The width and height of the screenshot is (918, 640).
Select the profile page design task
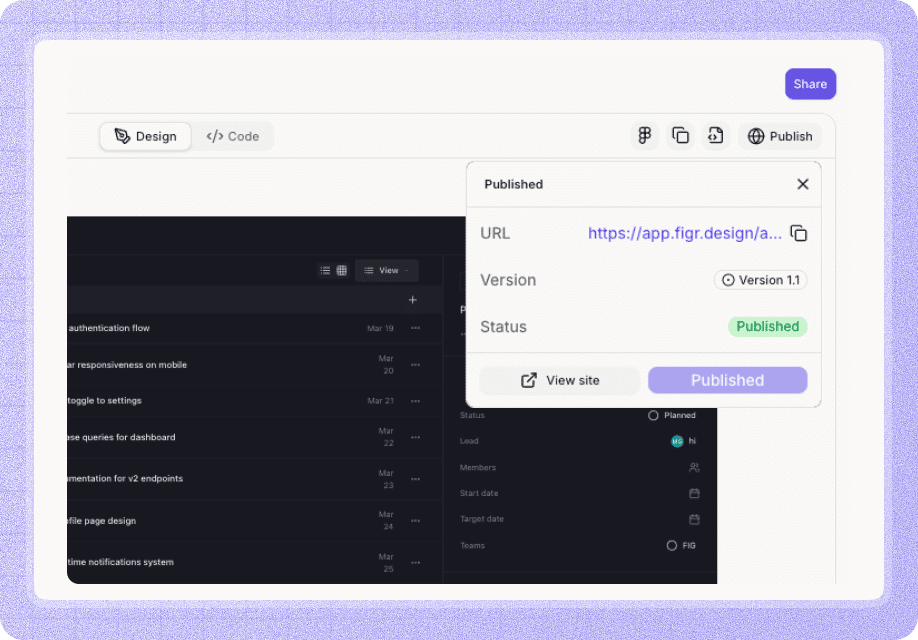(x=255, y=521)
